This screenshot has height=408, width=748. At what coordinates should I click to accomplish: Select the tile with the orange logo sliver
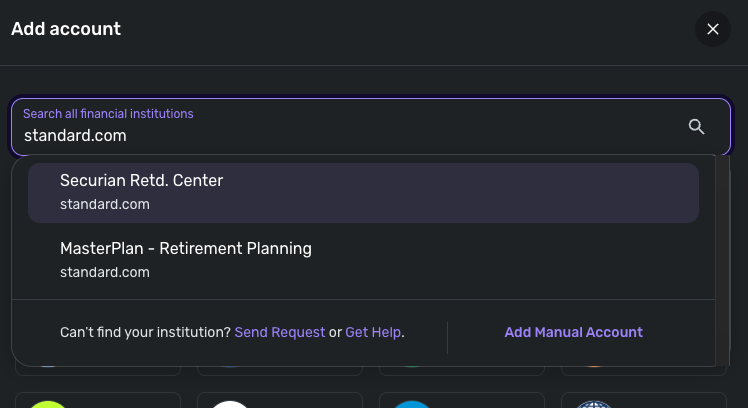point(644,373)
